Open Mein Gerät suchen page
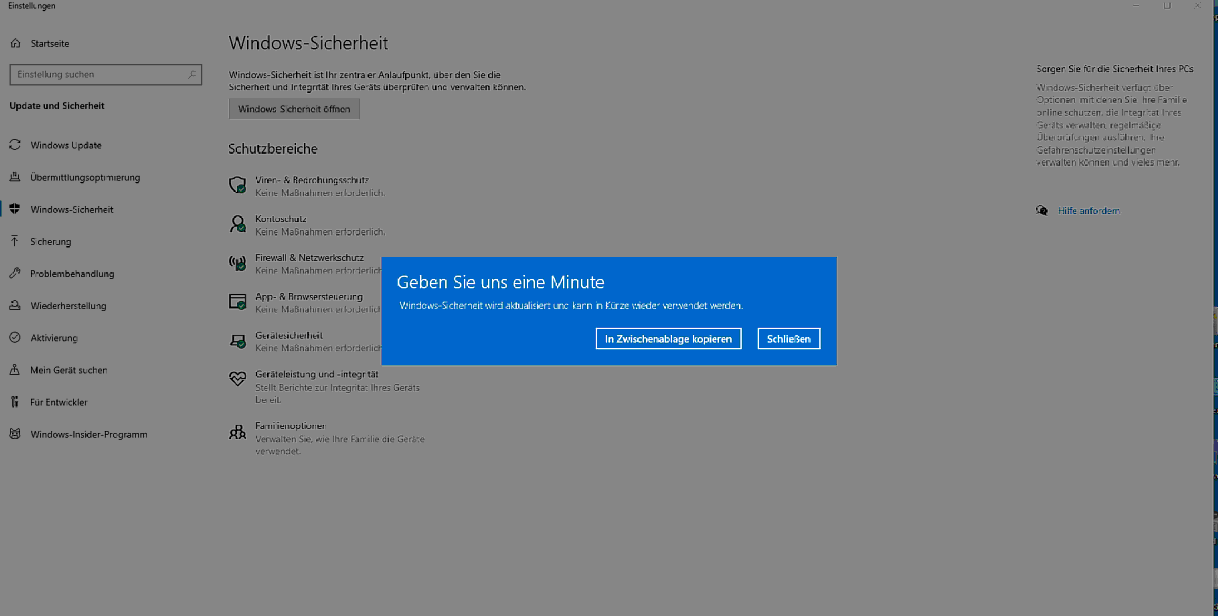 [x=69, y=370]
